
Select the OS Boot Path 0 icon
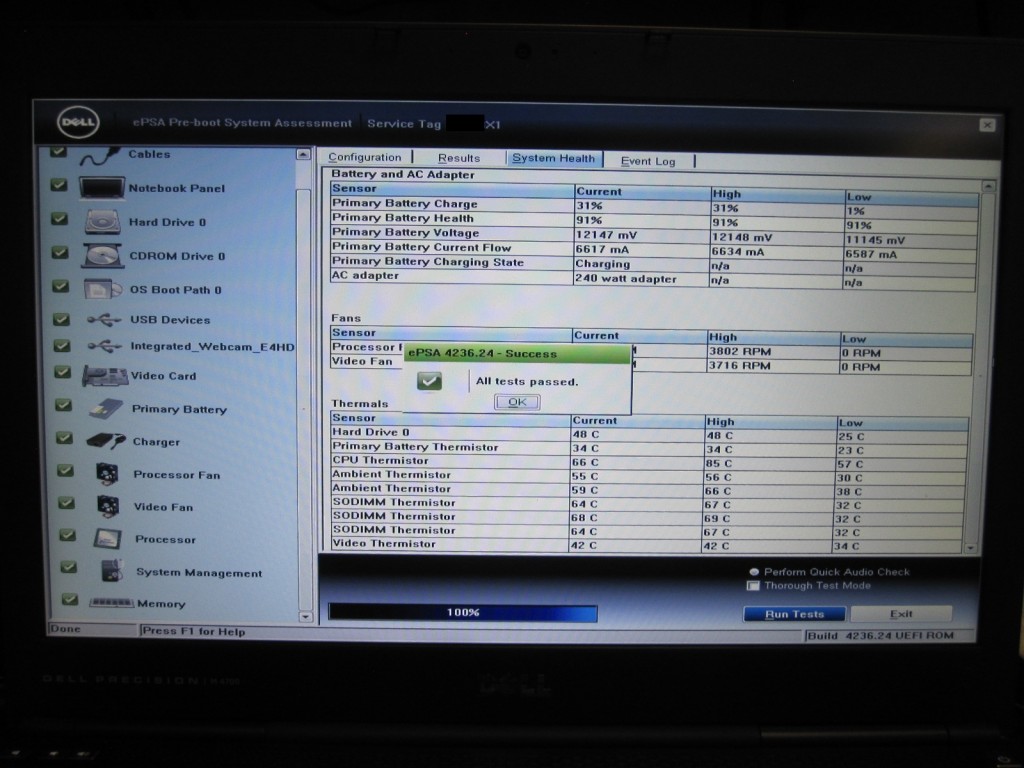[103, 289]
